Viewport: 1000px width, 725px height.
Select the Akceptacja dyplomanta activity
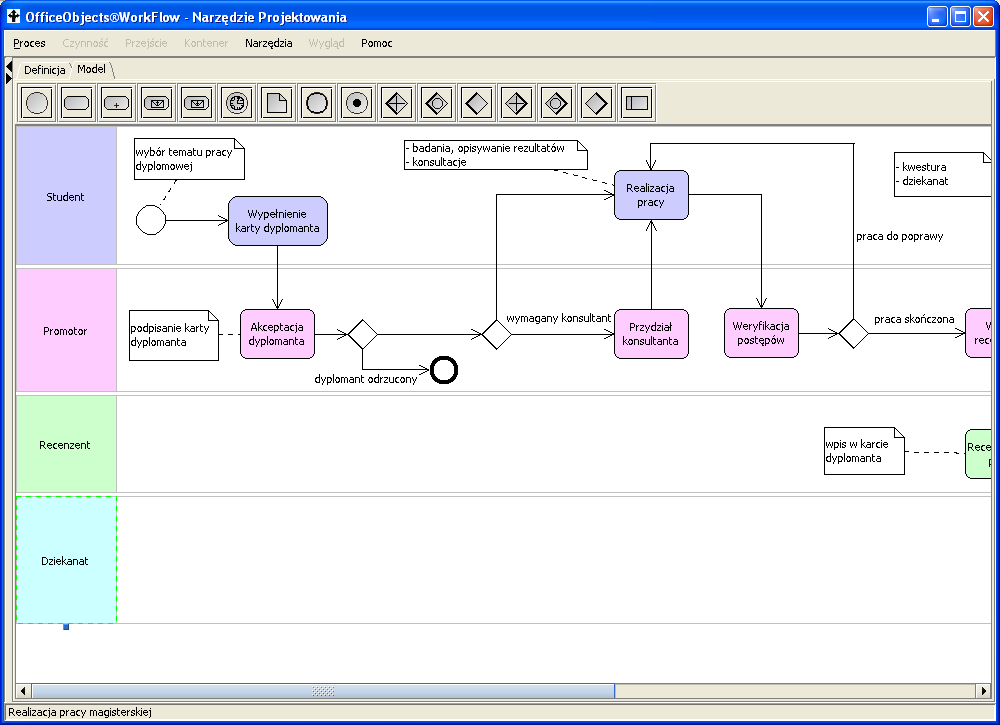click(277, 334)
